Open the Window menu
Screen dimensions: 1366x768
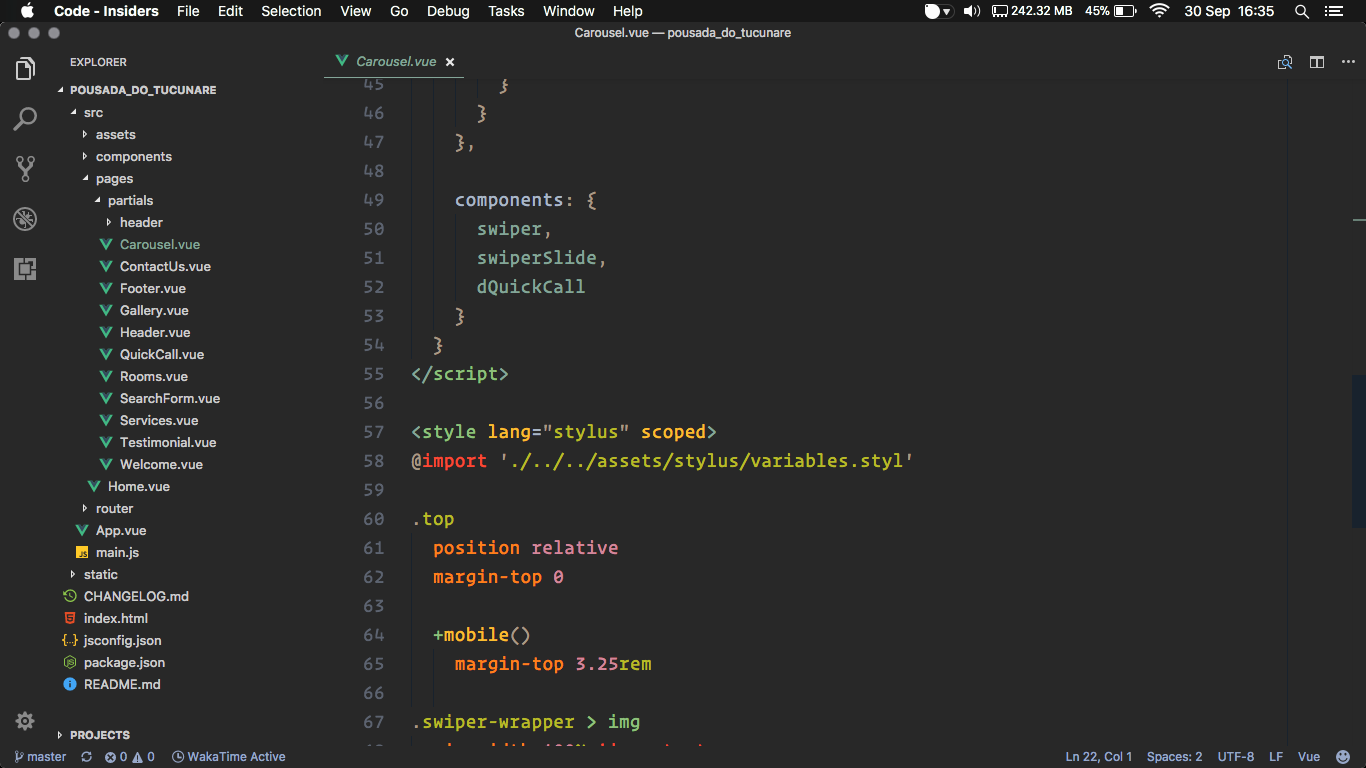(569, 11)
